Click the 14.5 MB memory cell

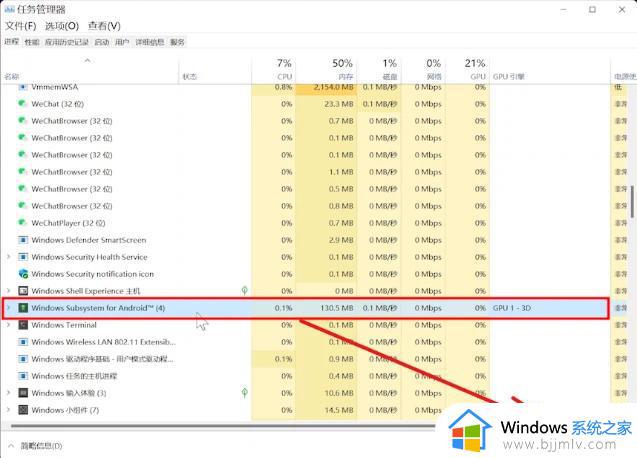click(x=326, y=410)
